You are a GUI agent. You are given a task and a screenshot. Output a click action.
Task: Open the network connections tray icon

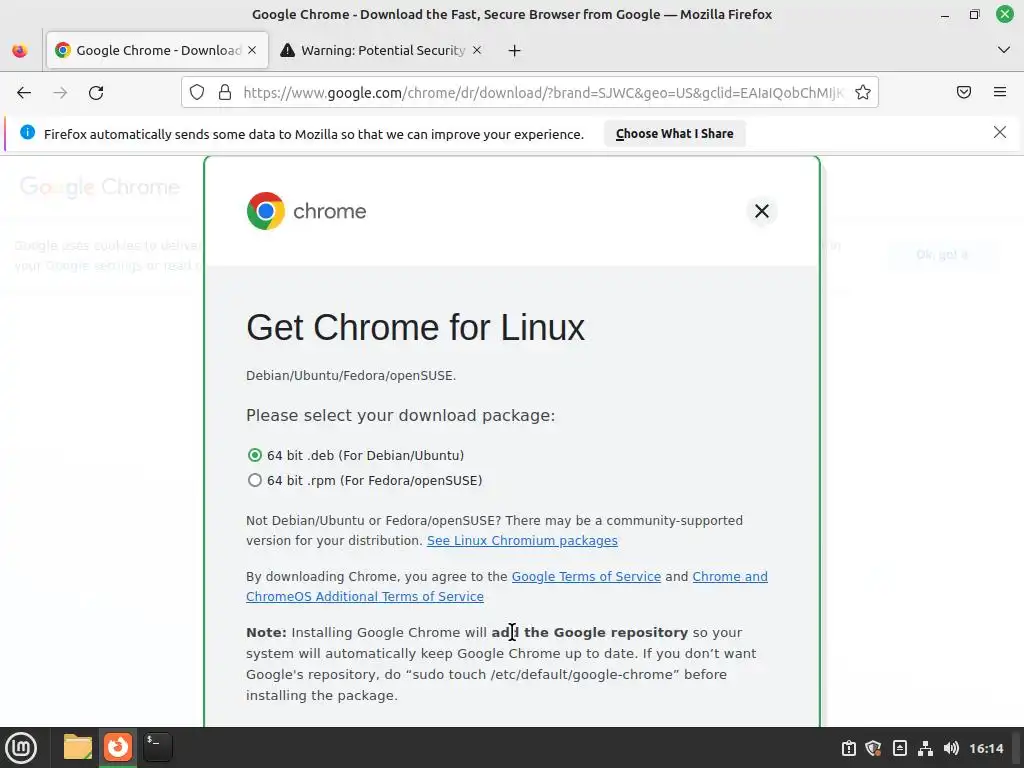(x=925, y=748)
